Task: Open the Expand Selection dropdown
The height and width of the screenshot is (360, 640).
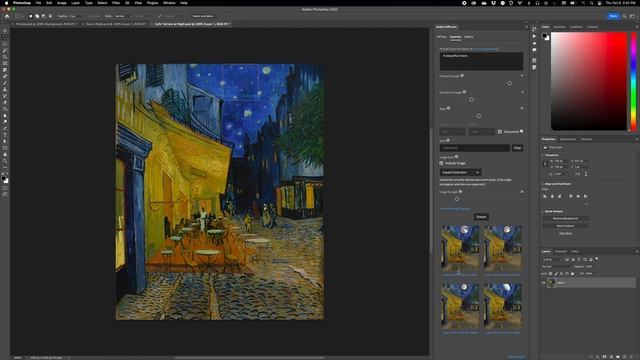Action: (x=460, y=172)
